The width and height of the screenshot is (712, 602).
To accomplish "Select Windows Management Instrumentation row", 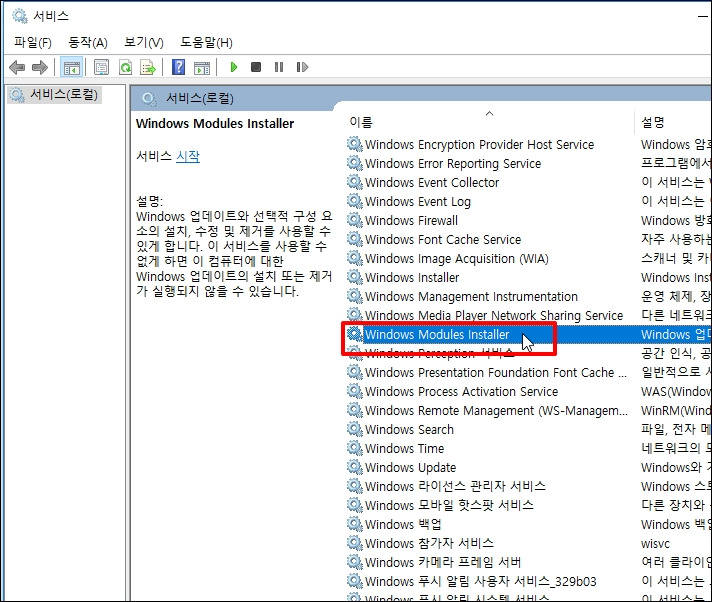I will 471,296.
